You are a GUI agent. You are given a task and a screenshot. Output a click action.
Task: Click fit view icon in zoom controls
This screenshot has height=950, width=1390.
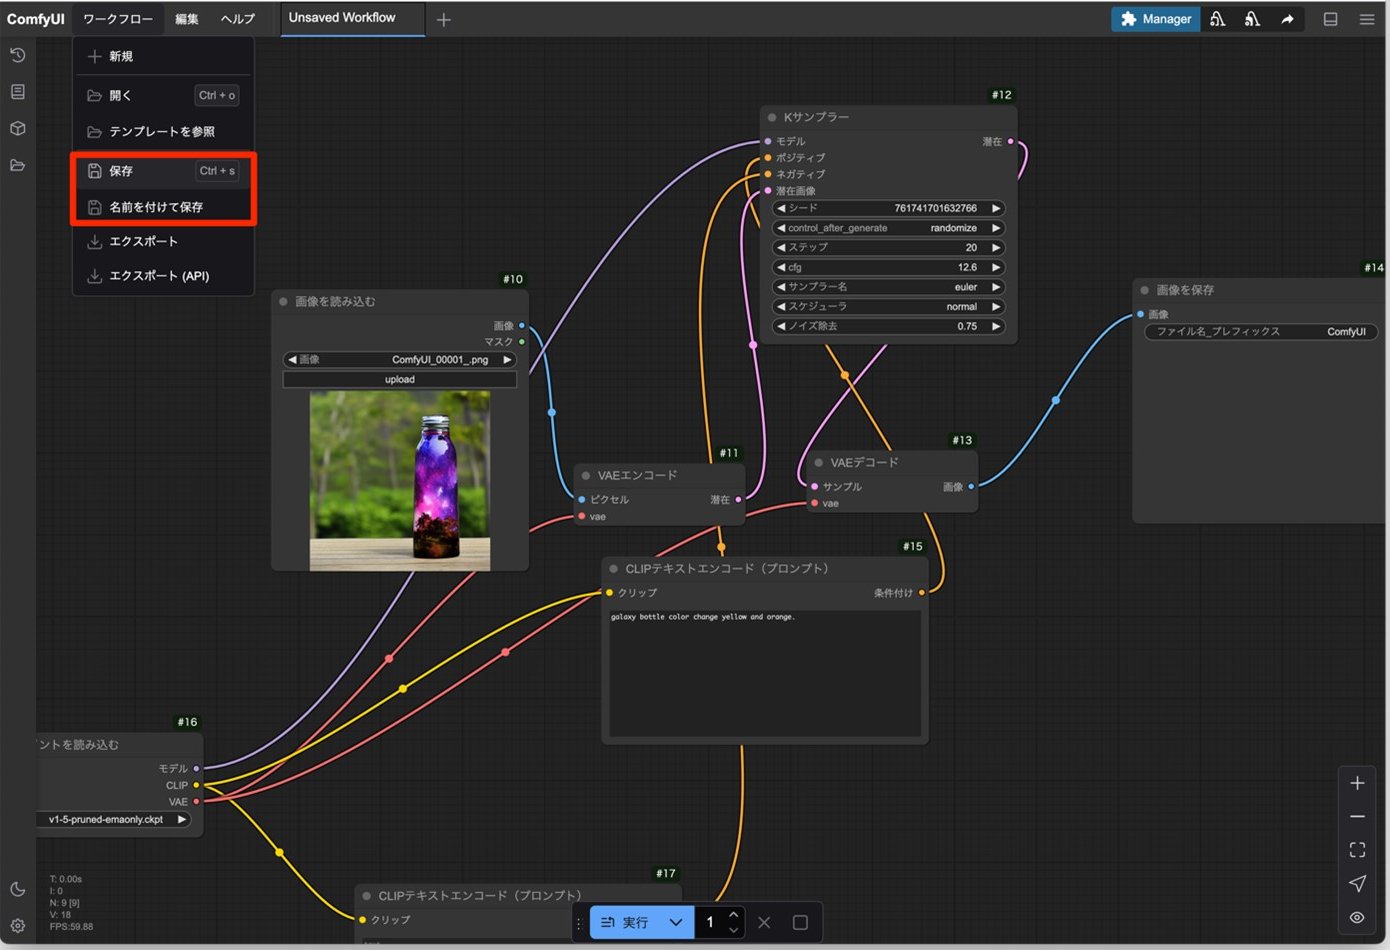pos(1357,850)
